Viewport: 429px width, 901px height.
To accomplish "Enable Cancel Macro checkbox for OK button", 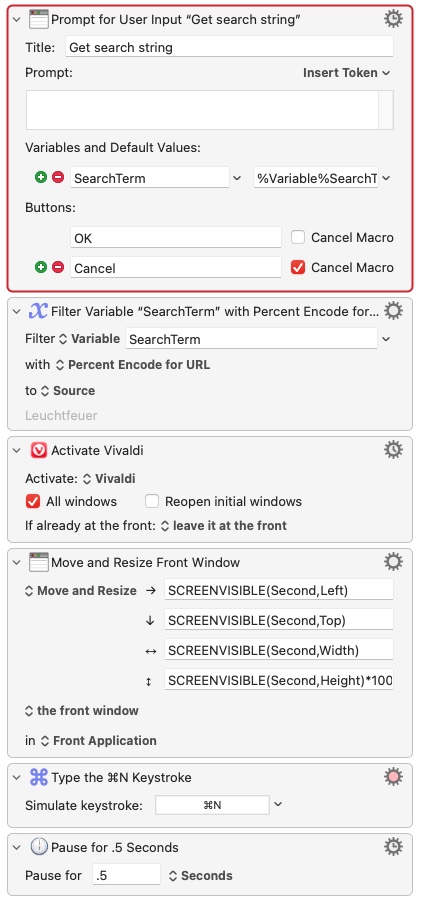I will click(297, 237).
